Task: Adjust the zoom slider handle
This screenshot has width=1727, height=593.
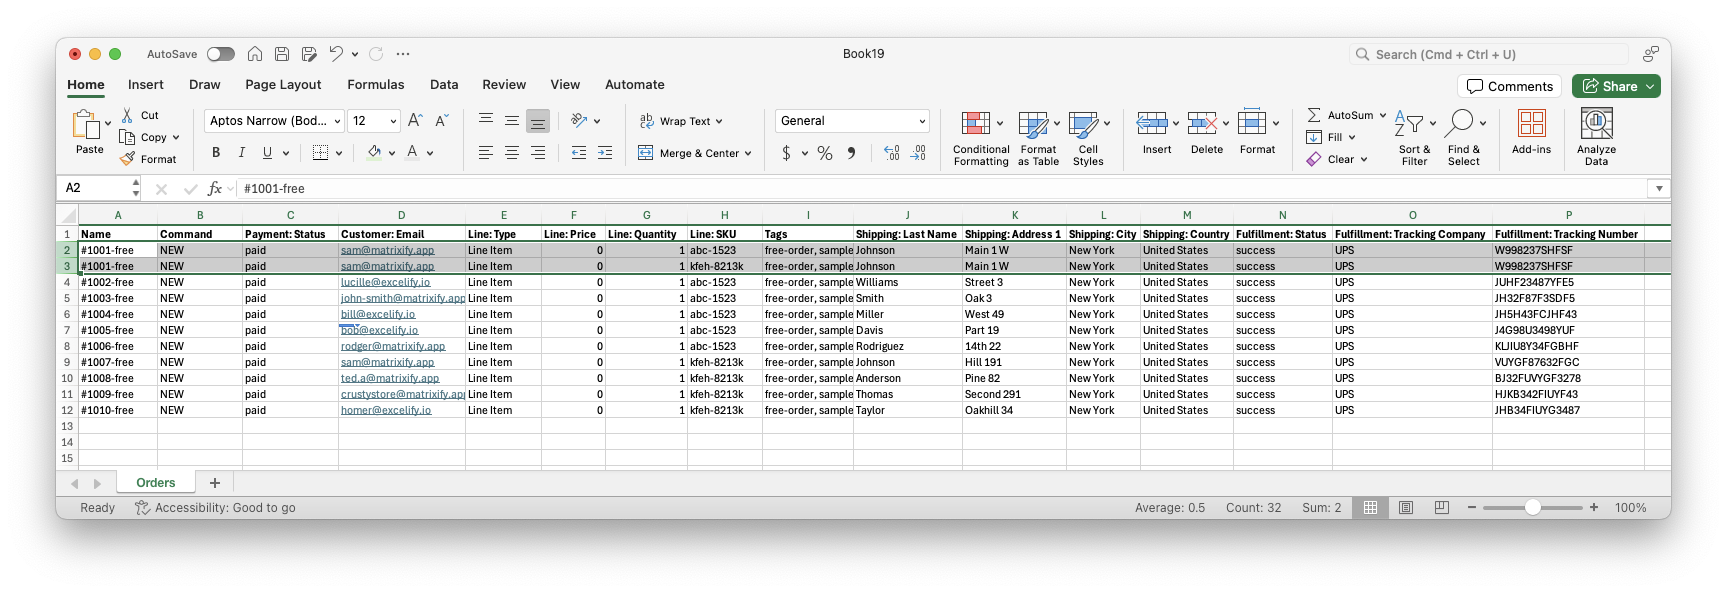Action: tap(1532, 508)
